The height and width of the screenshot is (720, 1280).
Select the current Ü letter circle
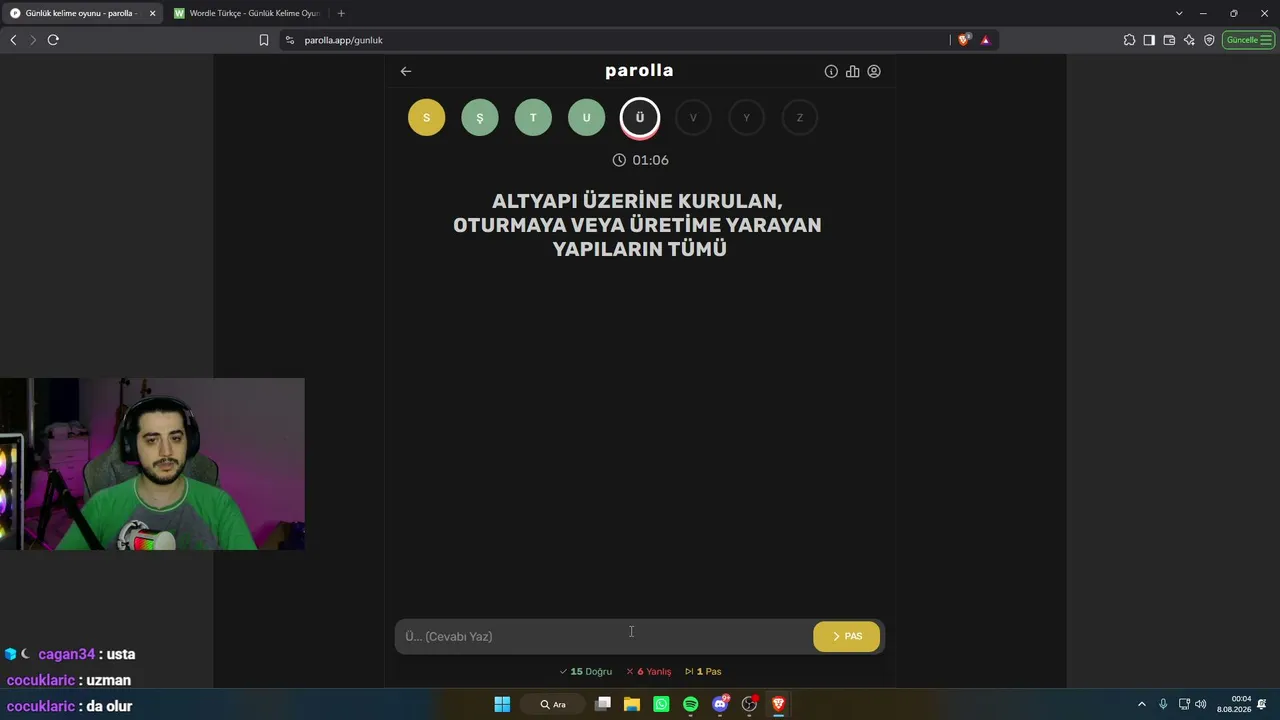[x=640, y=117]
